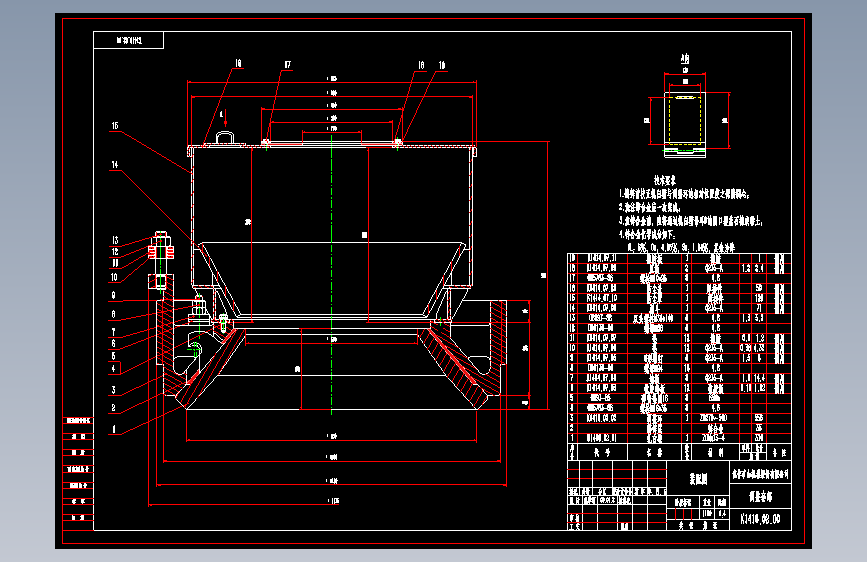The height and width of the screenshot is (562, 867).
Task: Select balloon label 15 on the left
Action: 115,126
